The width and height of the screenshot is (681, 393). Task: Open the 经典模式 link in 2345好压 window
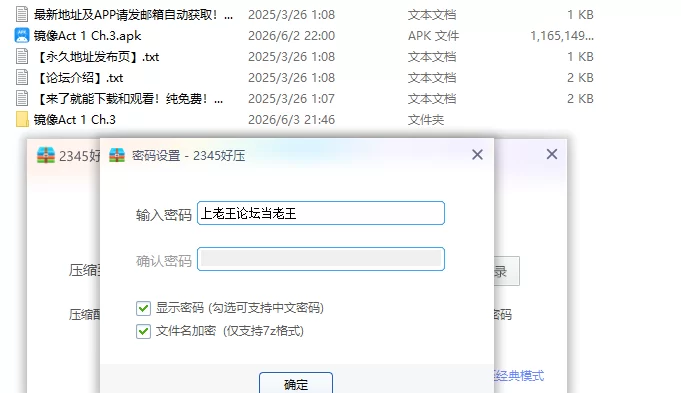(519, 376)
